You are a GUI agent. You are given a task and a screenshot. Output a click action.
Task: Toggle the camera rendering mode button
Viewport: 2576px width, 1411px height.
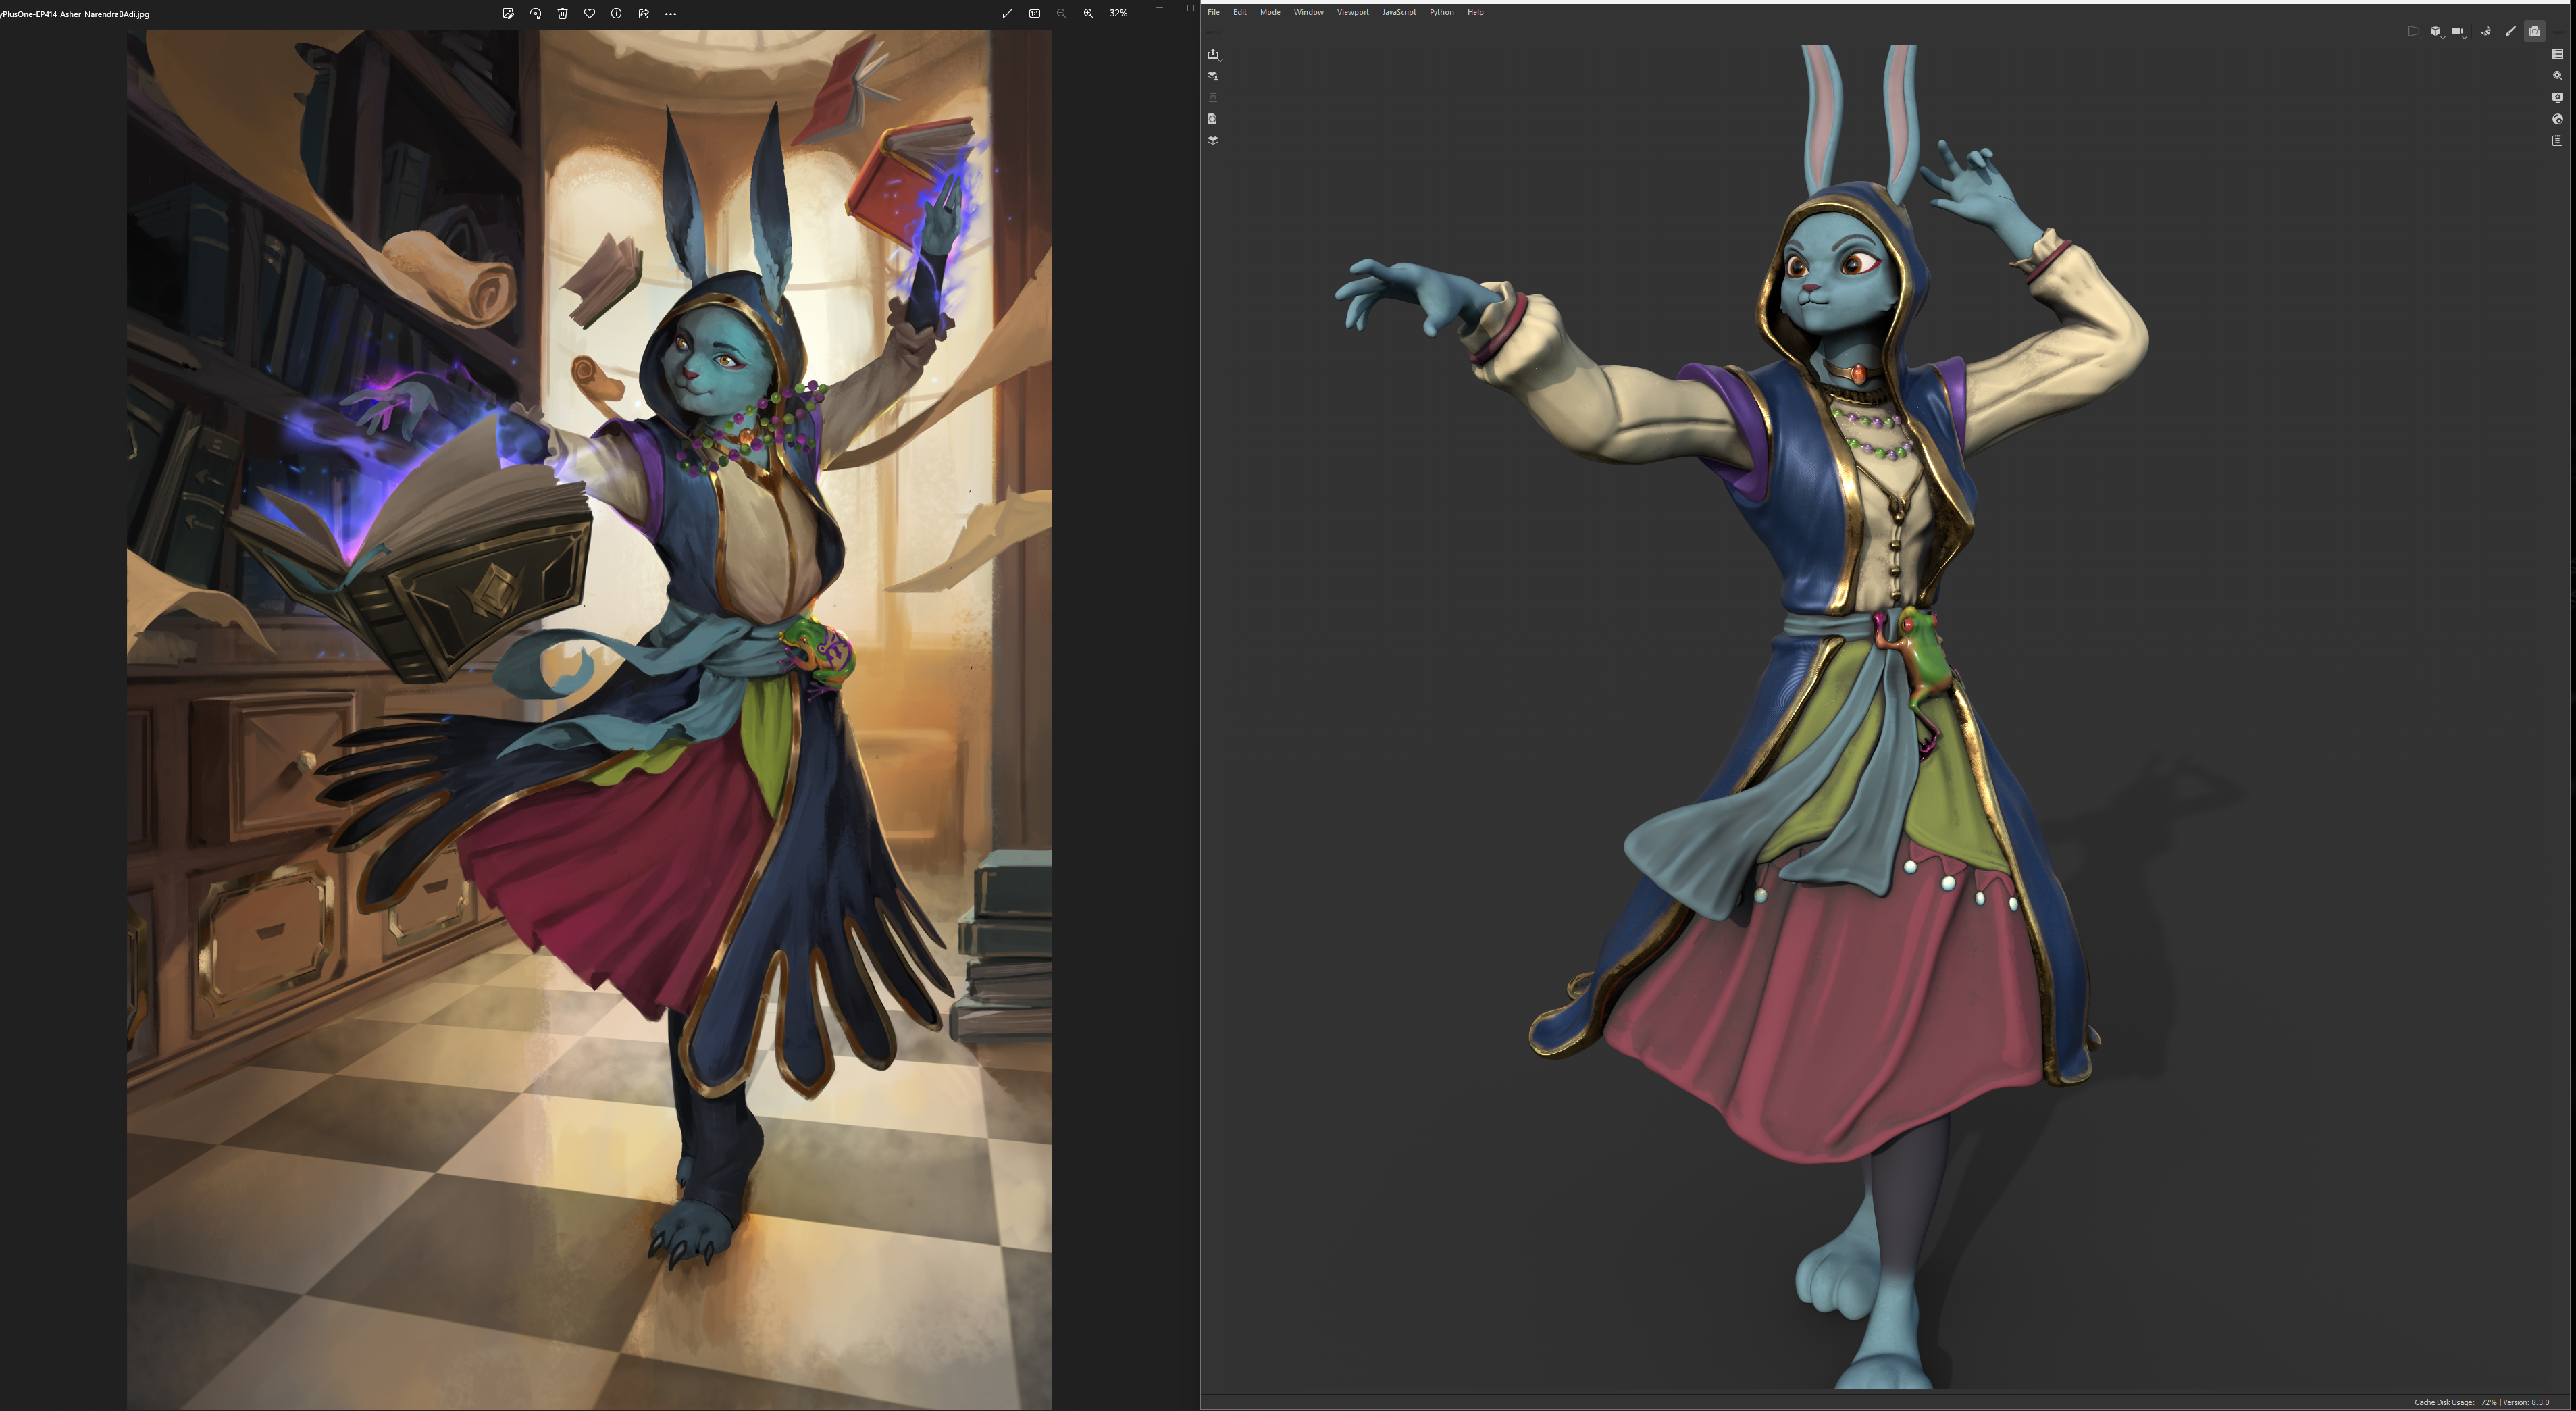click(2534, 31)
